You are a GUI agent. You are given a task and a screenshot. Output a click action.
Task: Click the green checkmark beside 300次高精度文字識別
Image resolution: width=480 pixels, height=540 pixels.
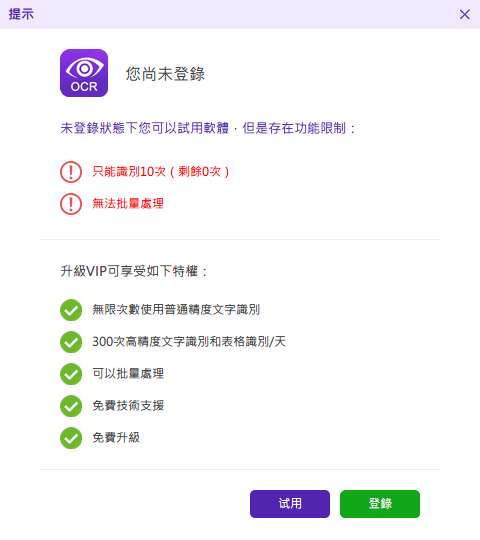(71, 342)
